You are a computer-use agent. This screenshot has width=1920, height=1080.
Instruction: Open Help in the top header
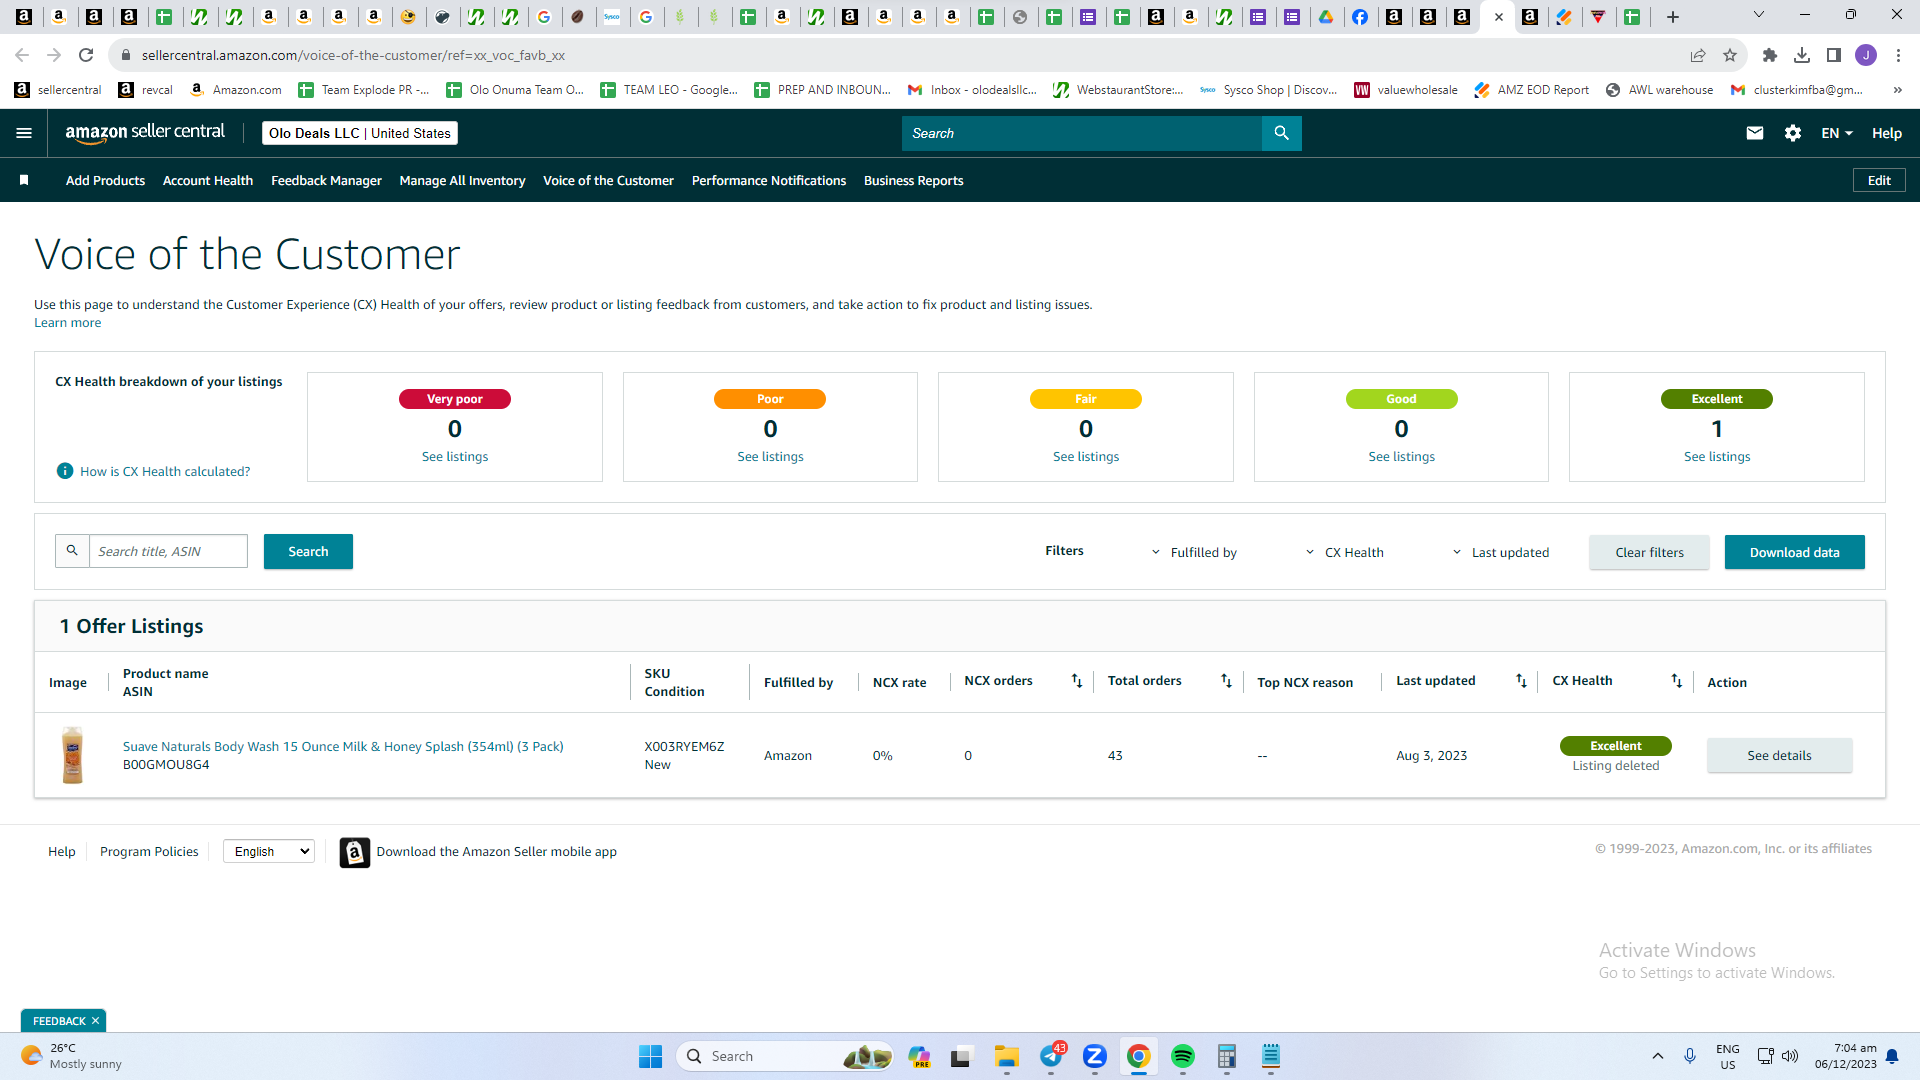[1887, 133]
